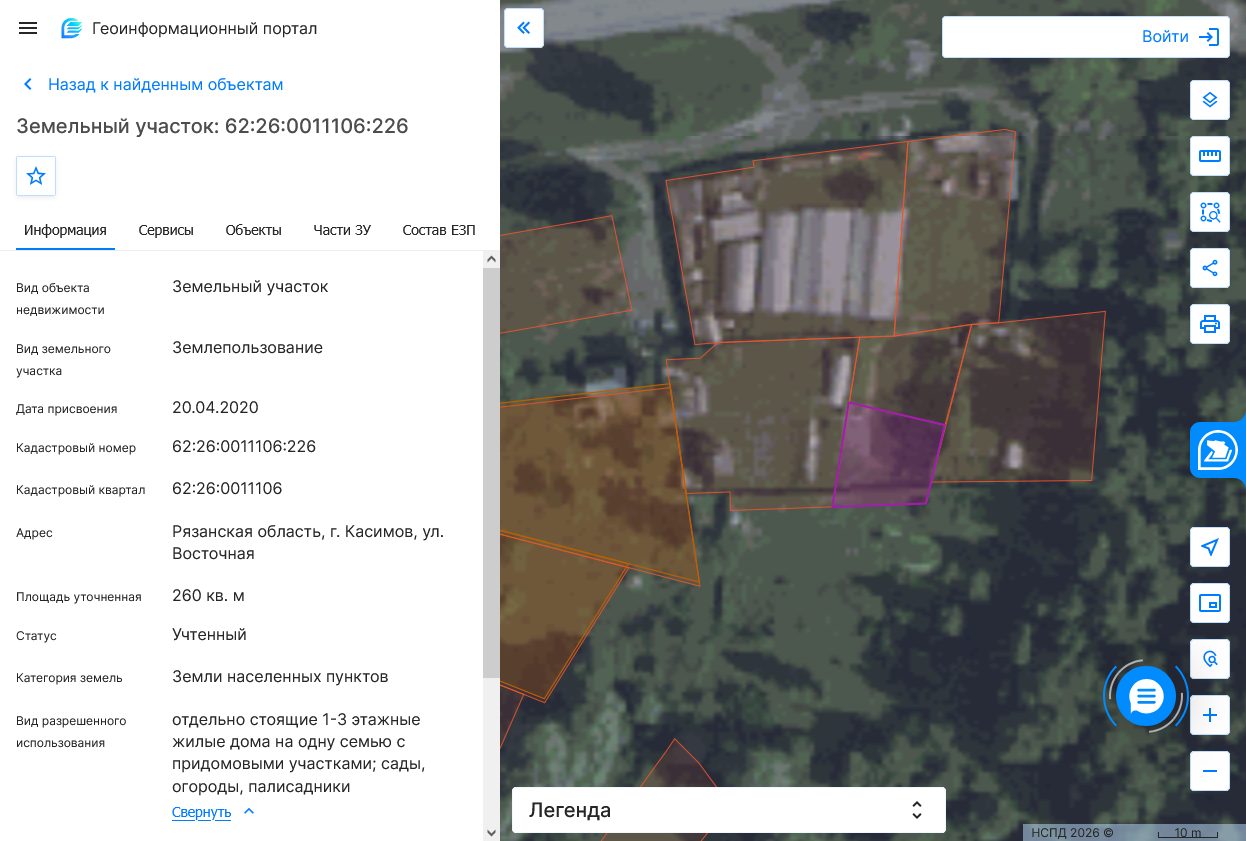Open the hamburger main menu
Viewport: 1246px width, 841px height.
[28, 28]
